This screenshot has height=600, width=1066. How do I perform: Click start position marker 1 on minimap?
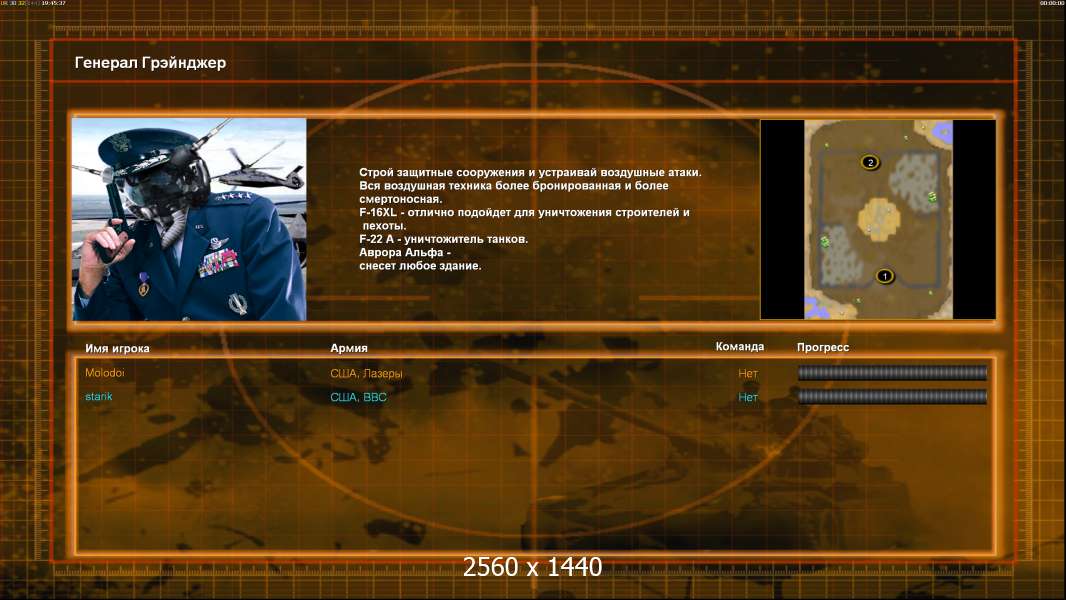point(884,276)
